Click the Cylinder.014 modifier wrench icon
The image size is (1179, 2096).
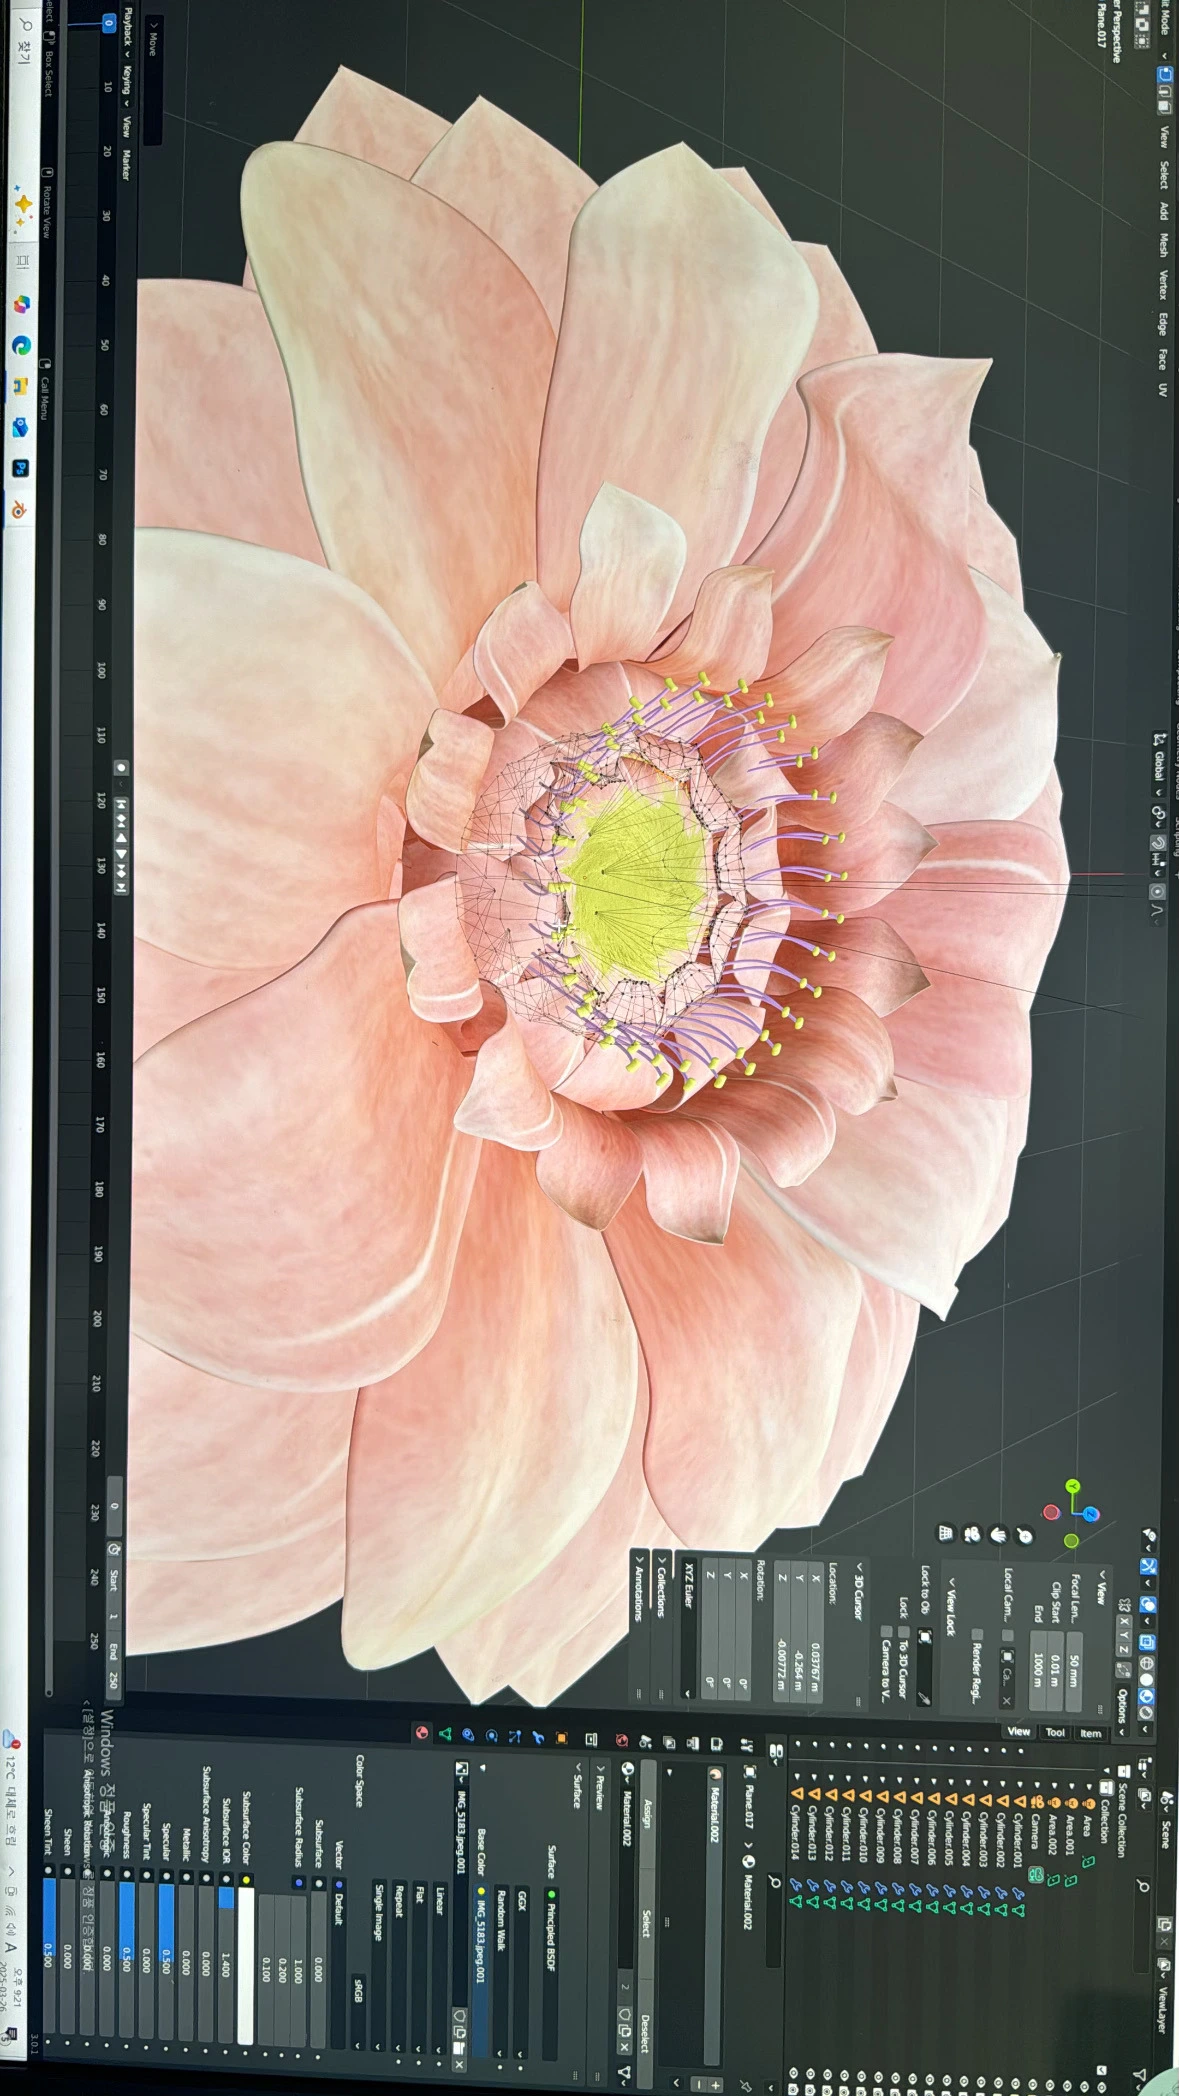point(796,1886)
